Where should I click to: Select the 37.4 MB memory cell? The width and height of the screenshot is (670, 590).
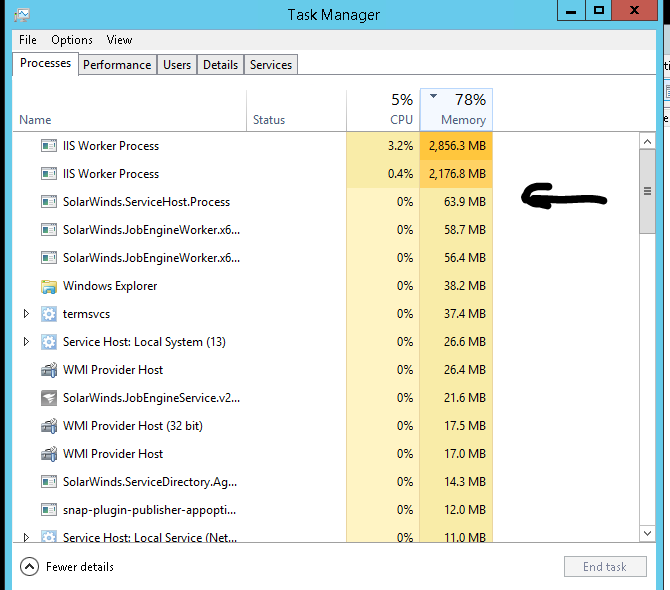pyautogui.click(x=456, y=314)
